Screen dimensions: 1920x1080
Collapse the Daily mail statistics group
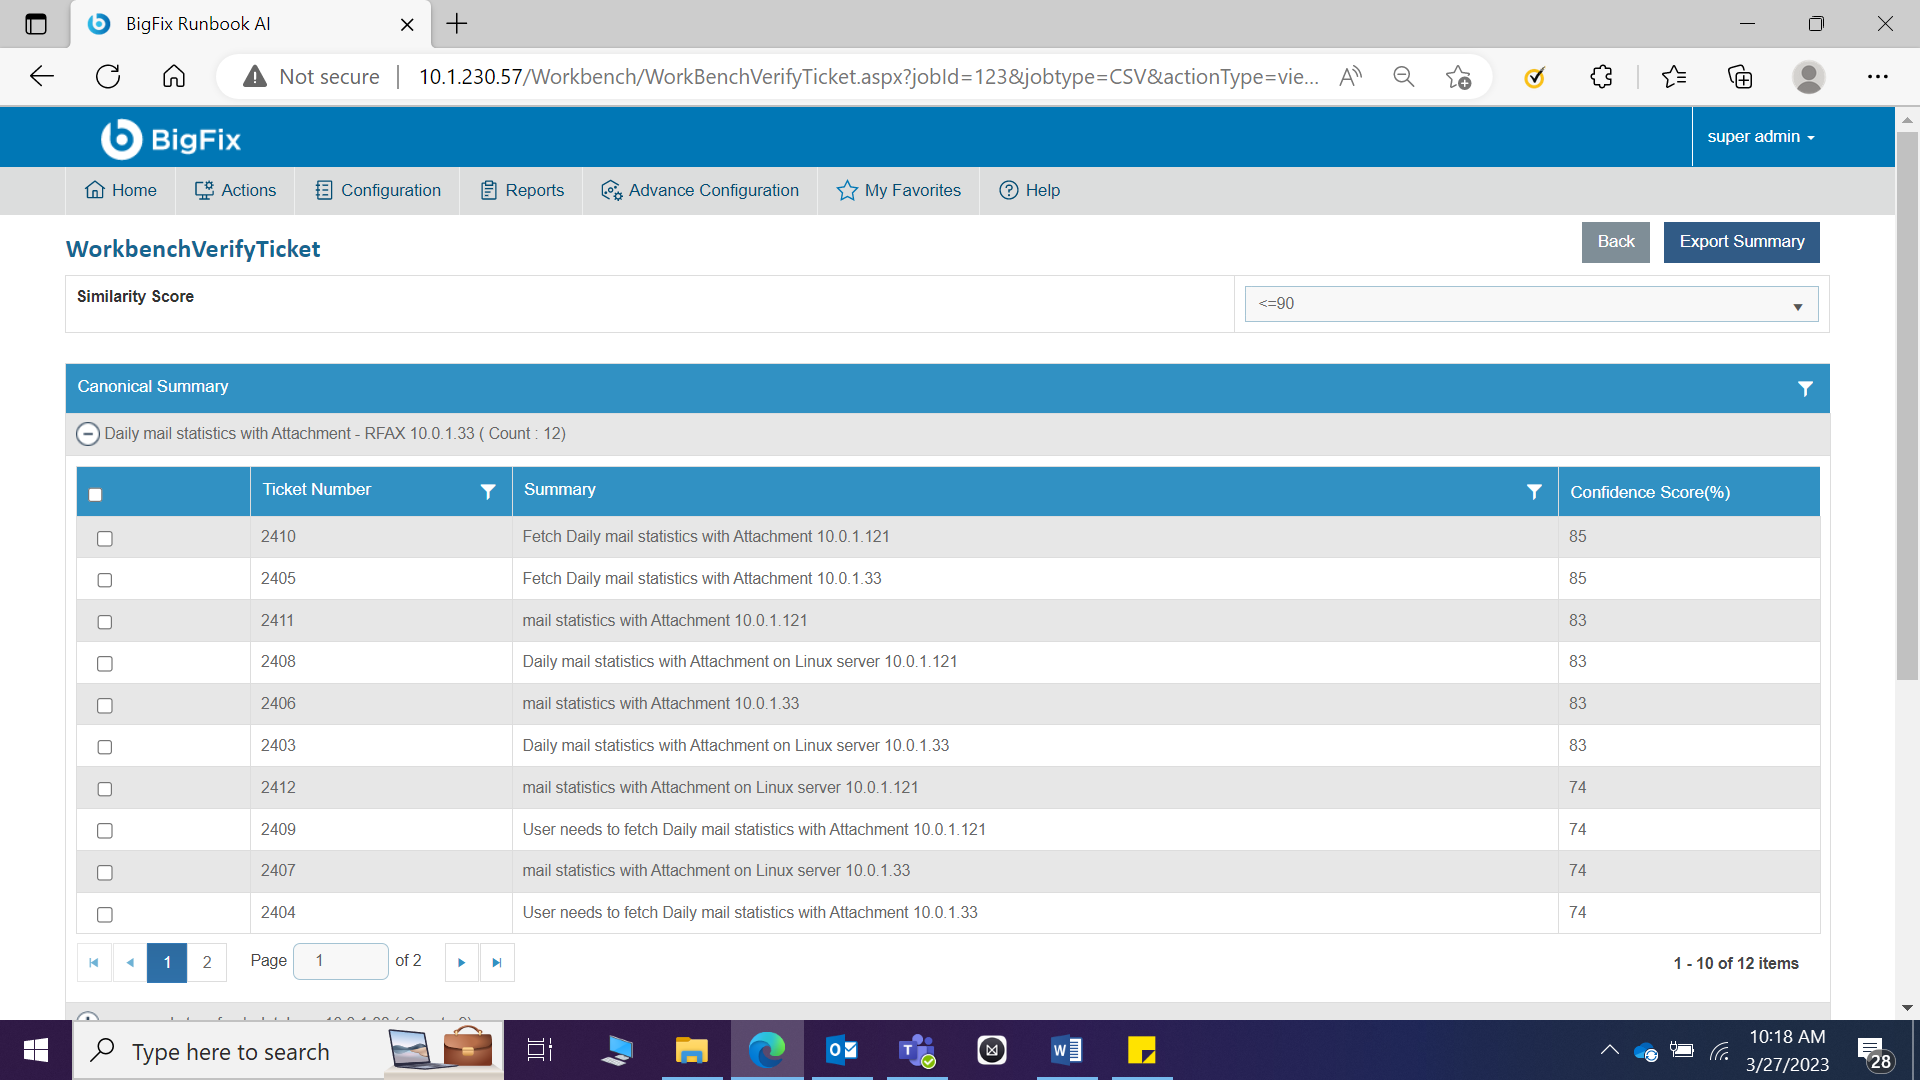point(88,434)
